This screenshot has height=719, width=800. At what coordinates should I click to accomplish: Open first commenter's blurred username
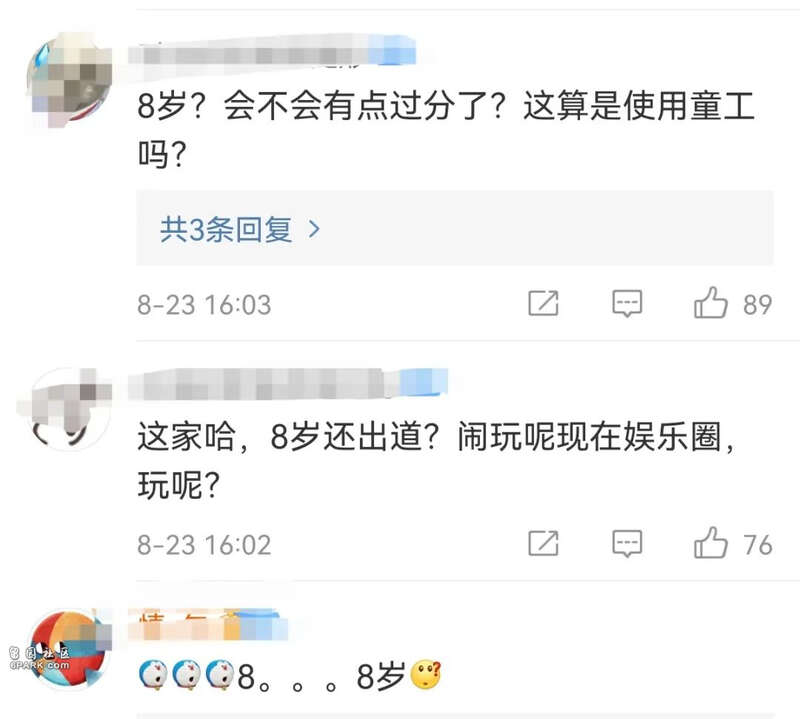tap(272, 53)
